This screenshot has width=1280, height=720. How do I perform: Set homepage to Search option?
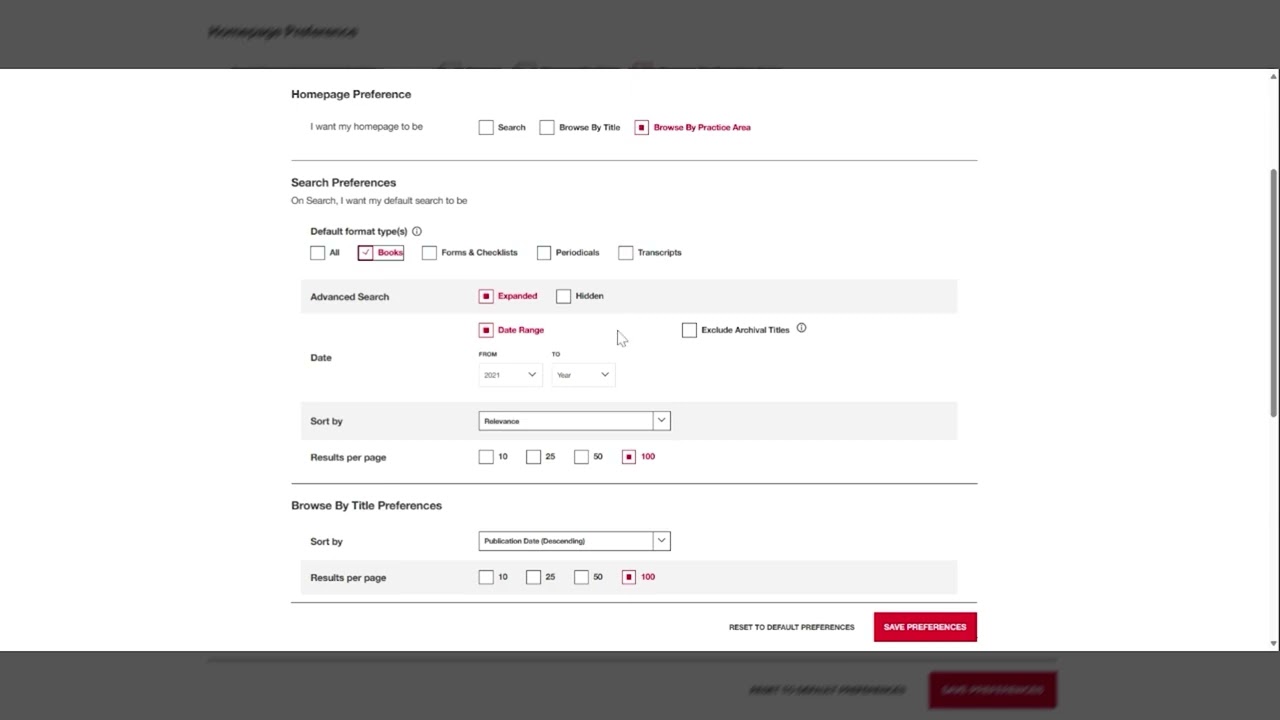[x=486, y=127]
